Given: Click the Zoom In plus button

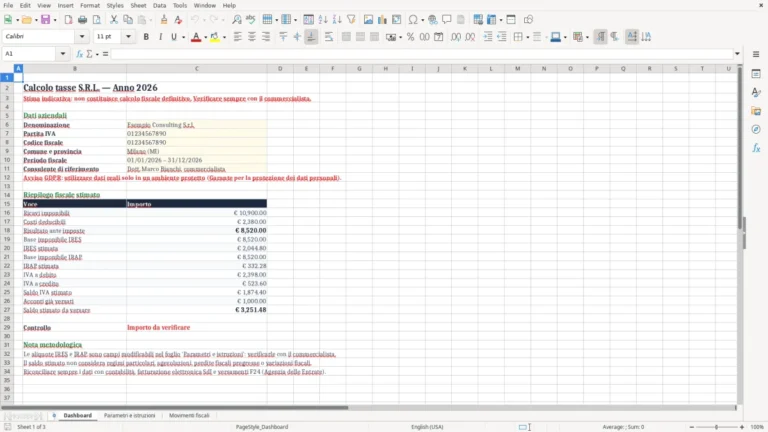Looking at the screenshot, I should [742, 427].
